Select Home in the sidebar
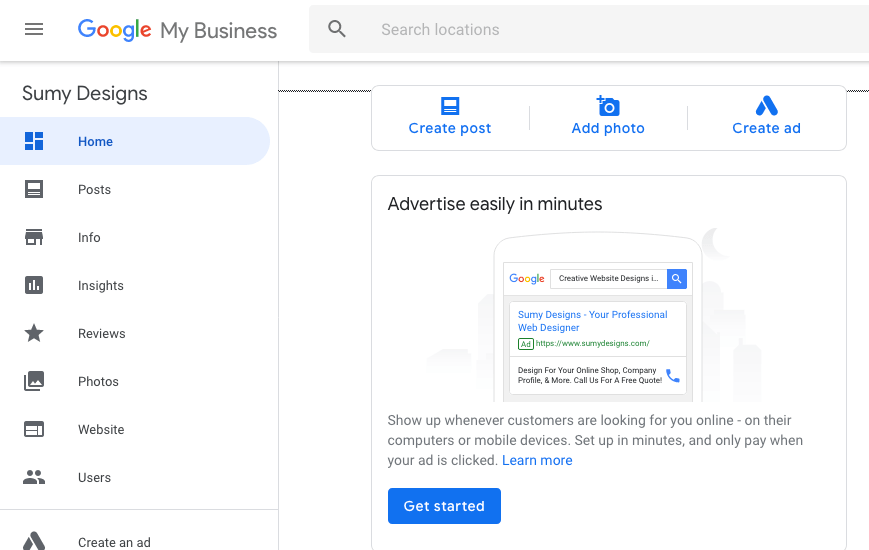Viewport: 869px width, 550px height. pos(135,141)
